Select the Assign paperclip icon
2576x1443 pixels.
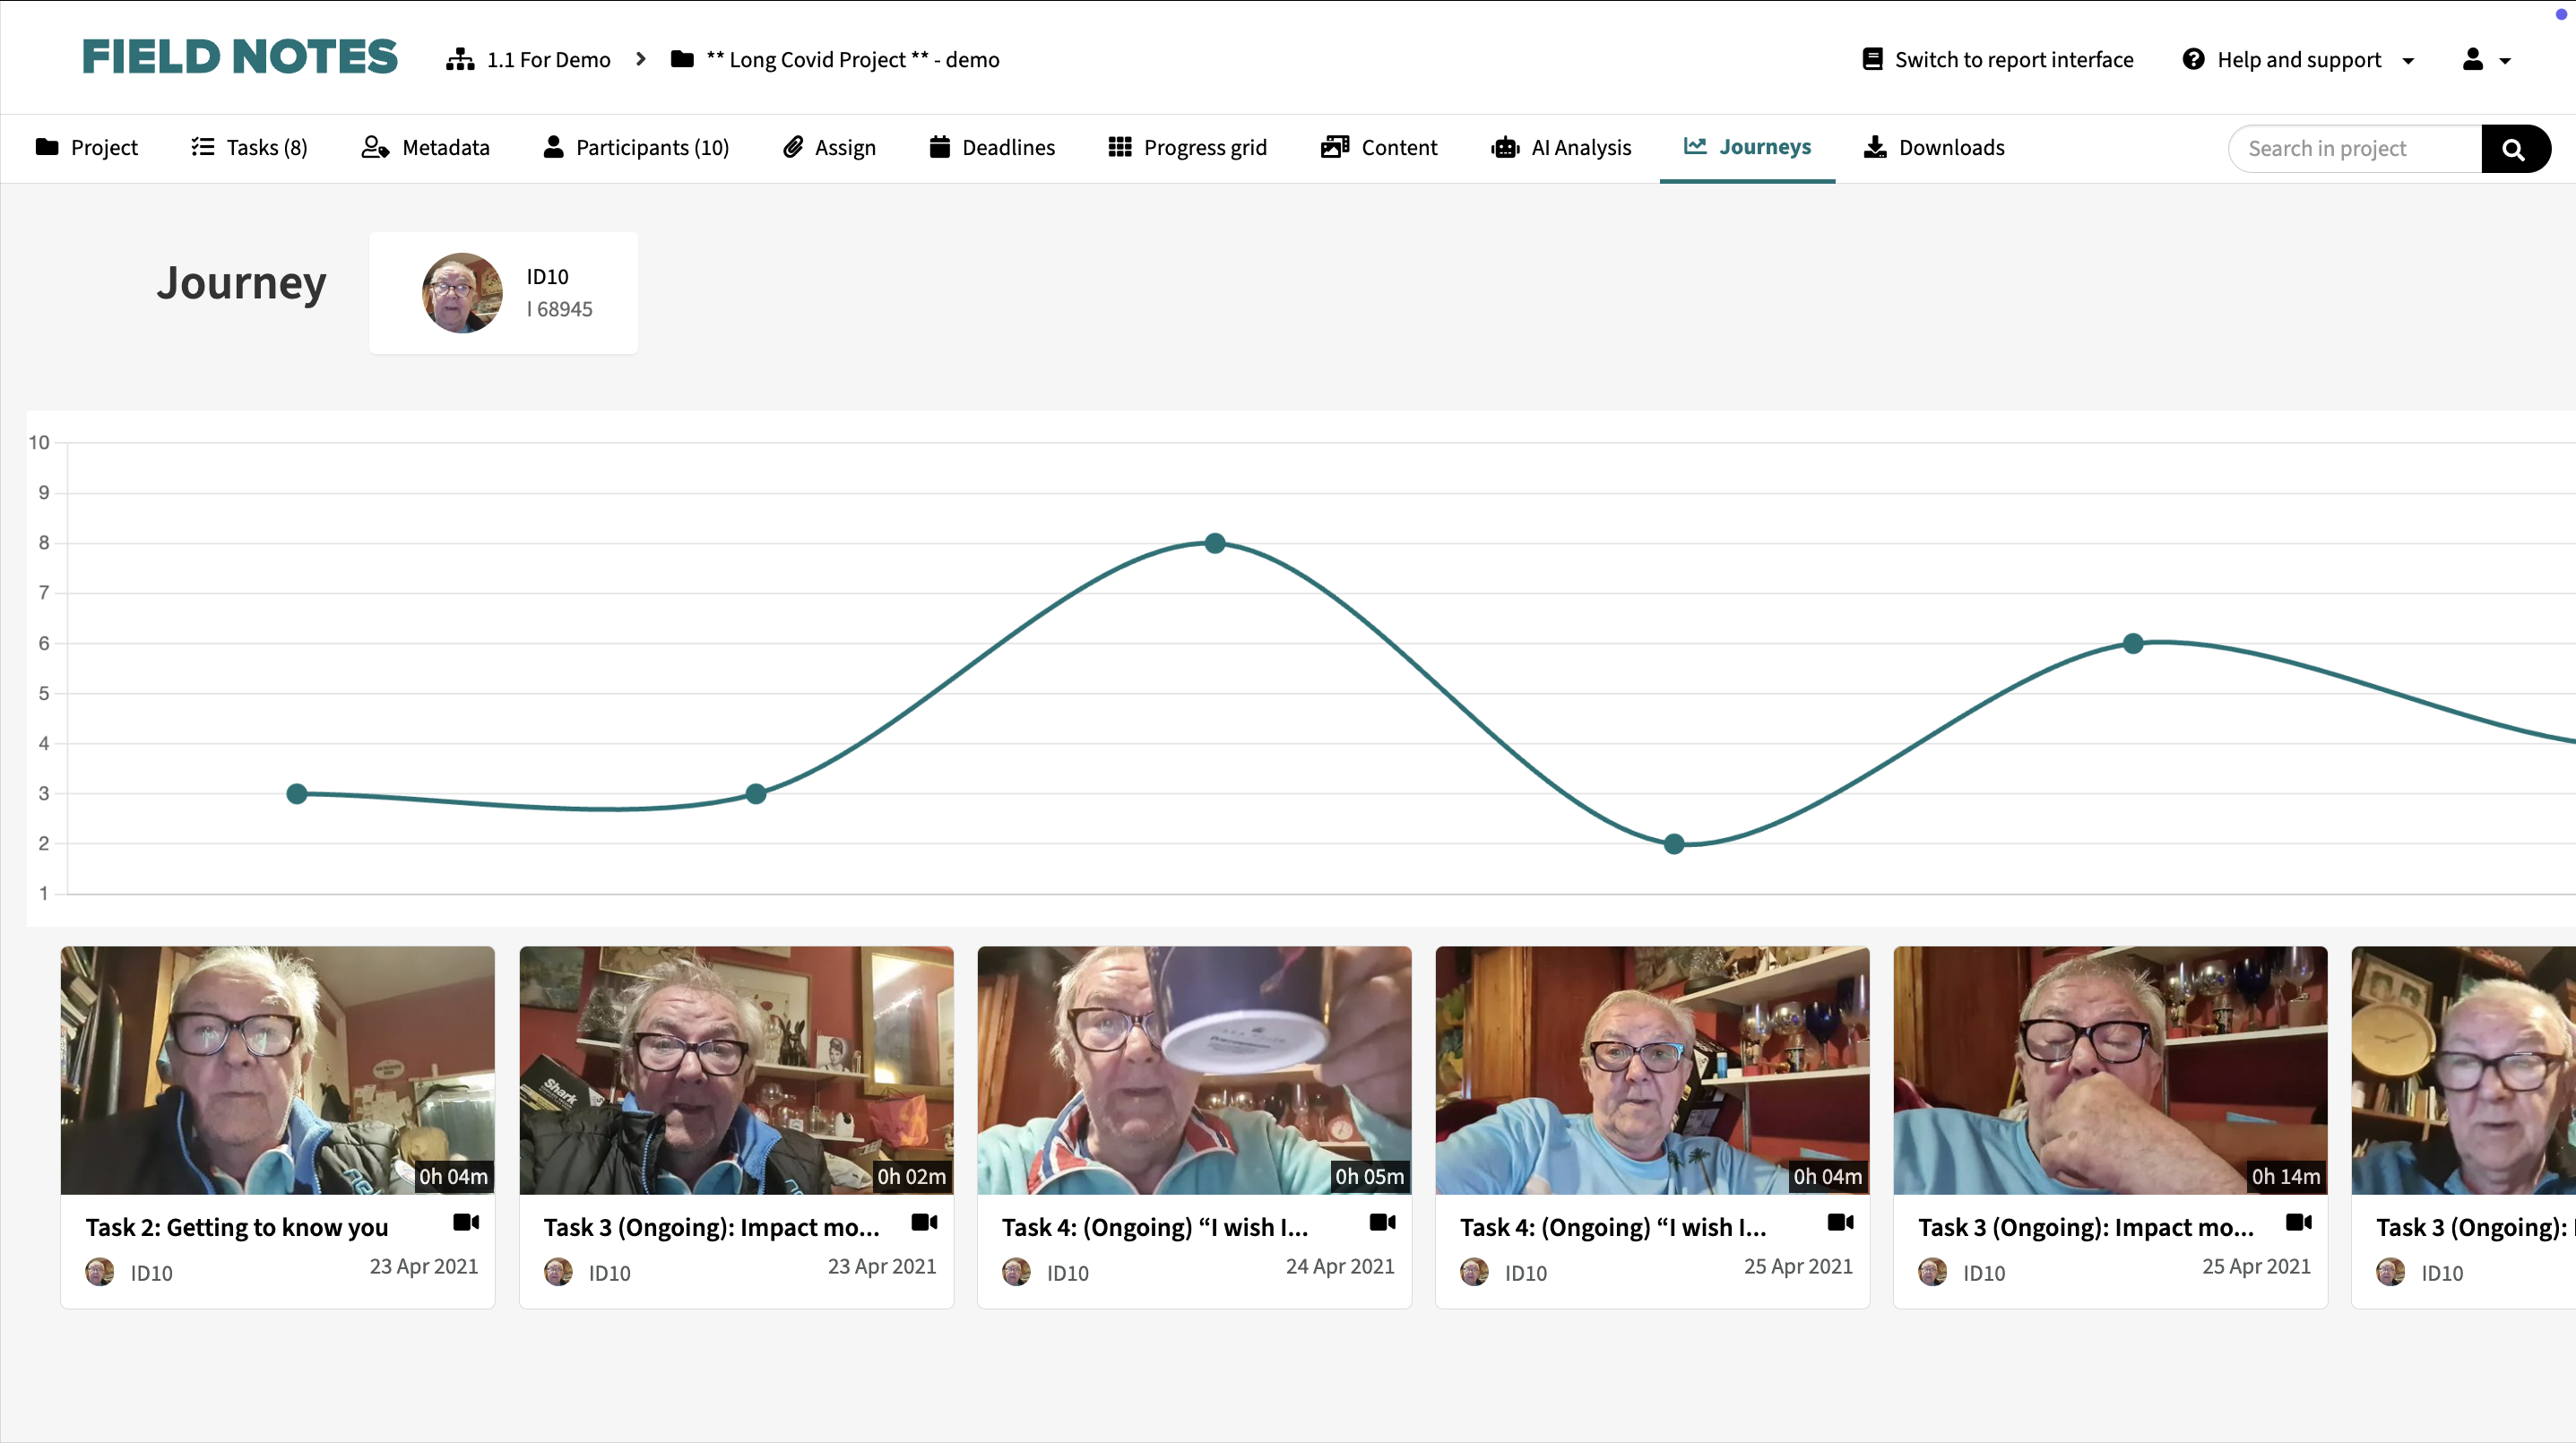(x=793, y=147)
